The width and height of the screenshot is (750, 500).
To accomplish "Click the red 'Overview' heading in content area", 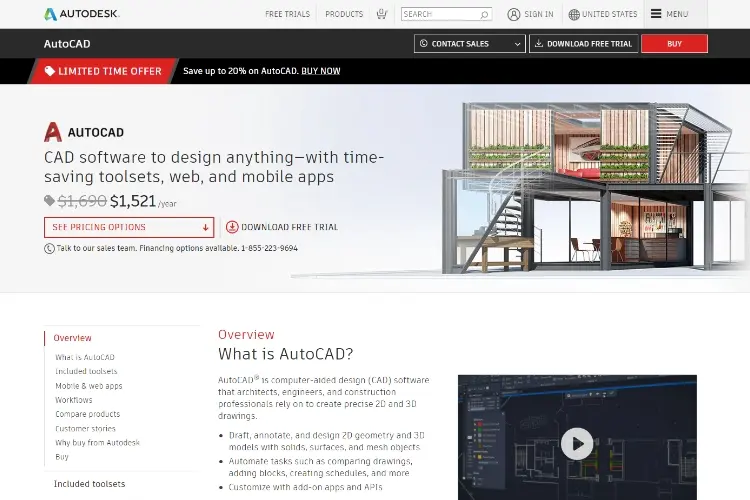I will (x=246, y=334).
